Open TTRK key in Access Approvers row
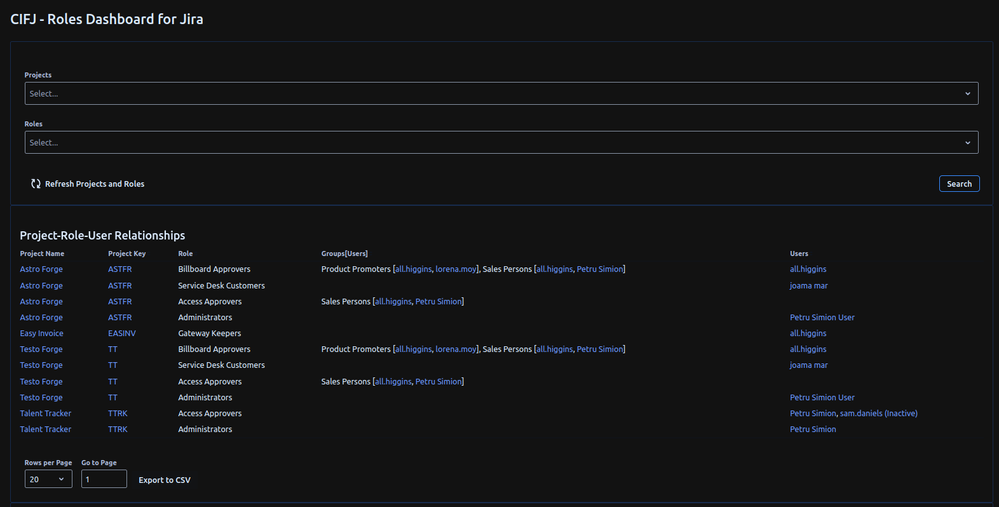Screen dimensions: 999x507 click(x=118, y=413)
